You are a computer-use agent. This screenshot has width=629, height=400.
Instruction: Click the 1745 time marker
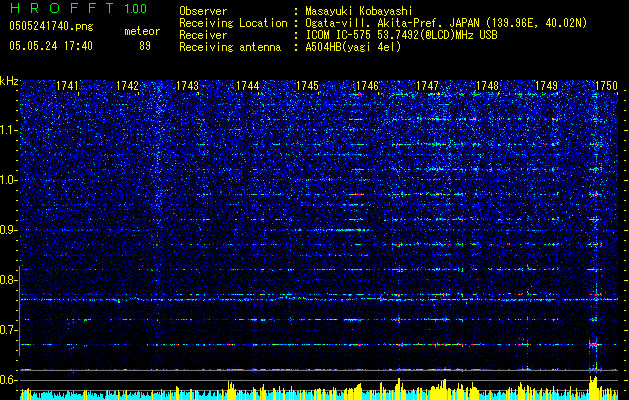(307, 86)
